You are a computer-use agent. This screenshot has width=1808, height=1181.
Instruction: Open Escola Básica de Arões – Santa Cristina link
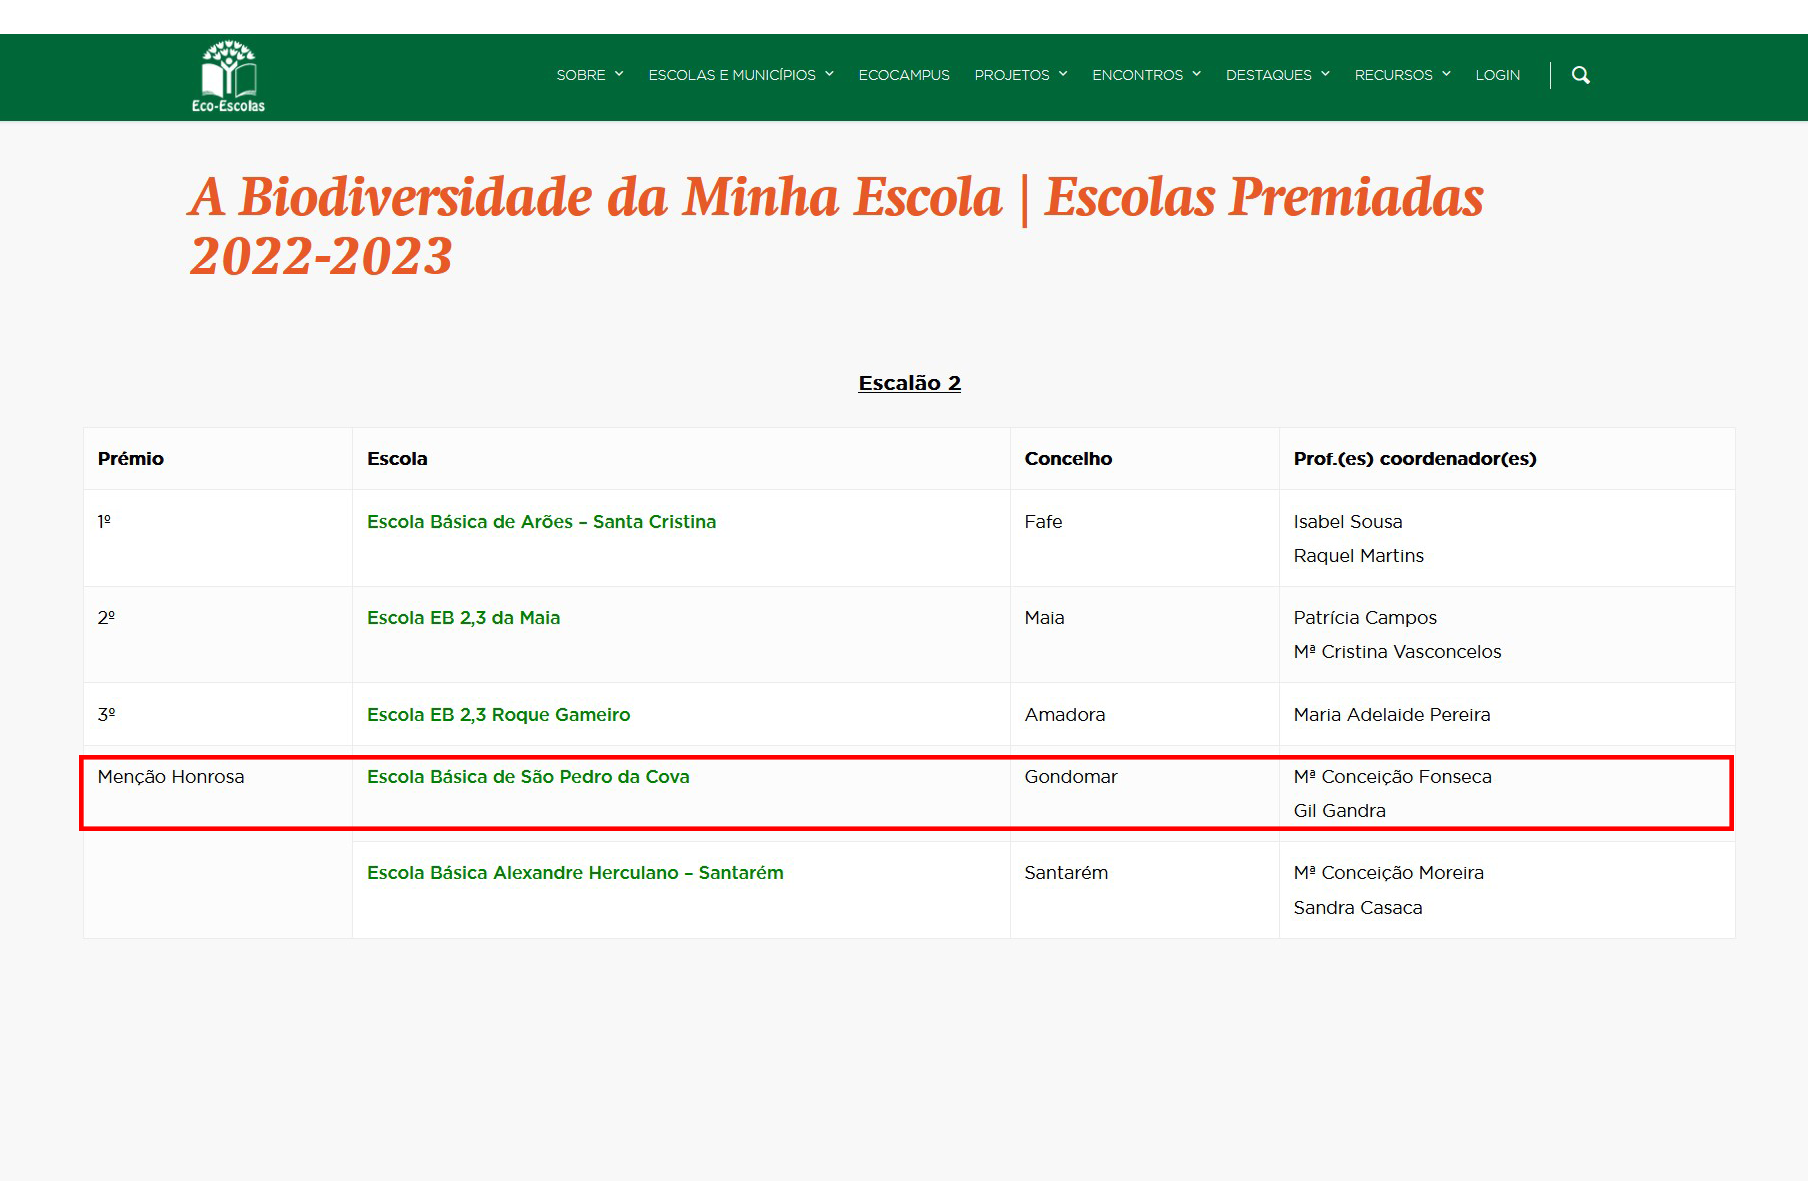(x=541, y=522)
